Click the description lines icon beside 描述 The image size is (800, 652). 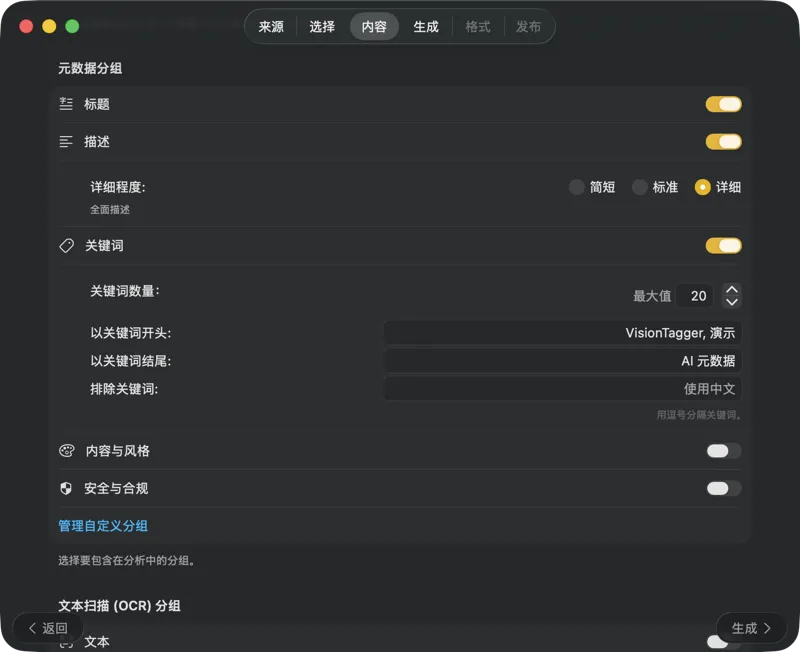tap(66, 142)
